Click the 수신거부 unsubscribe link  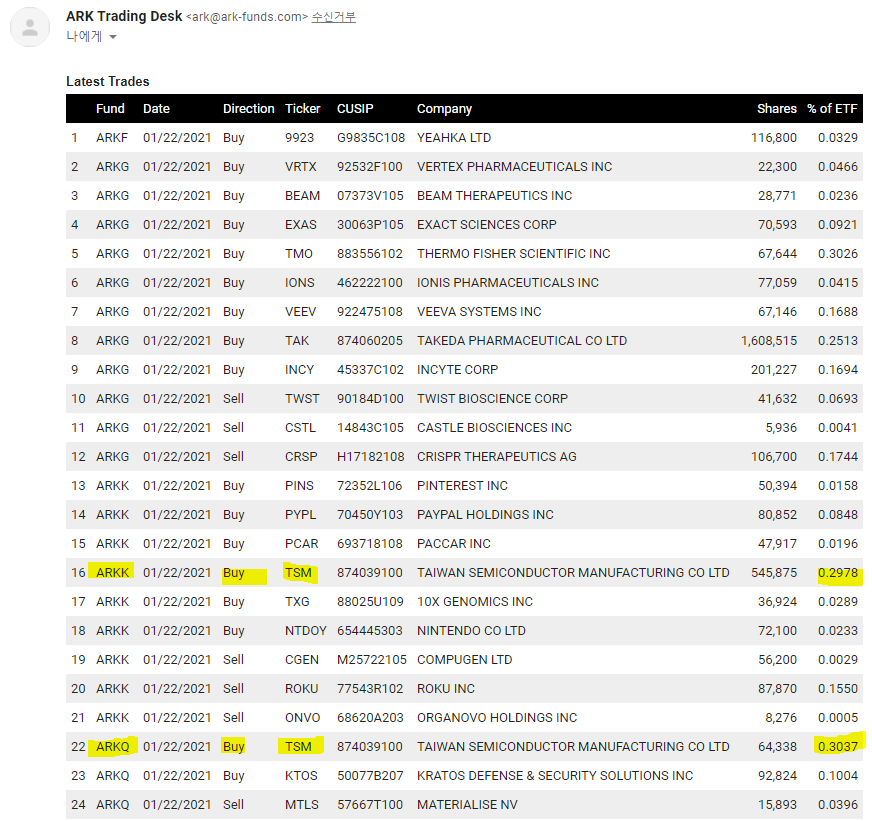pyautogui.click(x=334, y=17)
